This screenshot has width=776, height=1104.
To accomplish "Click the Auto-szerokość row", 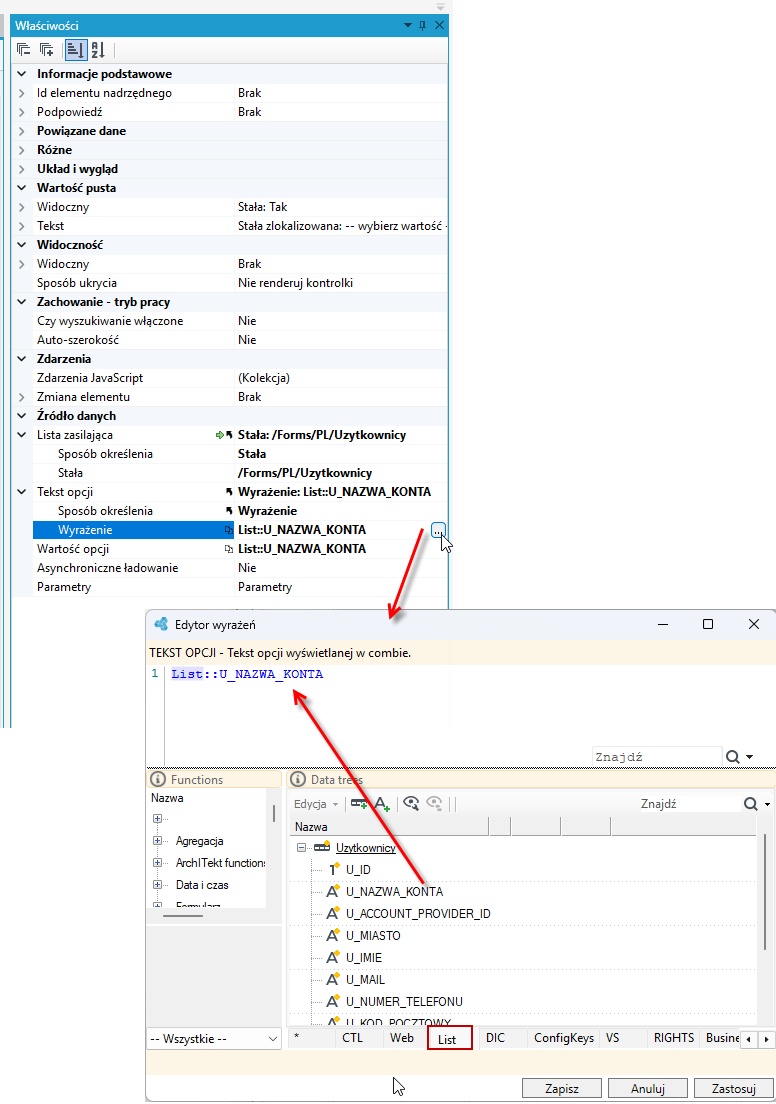I will (x=239, y=340).
